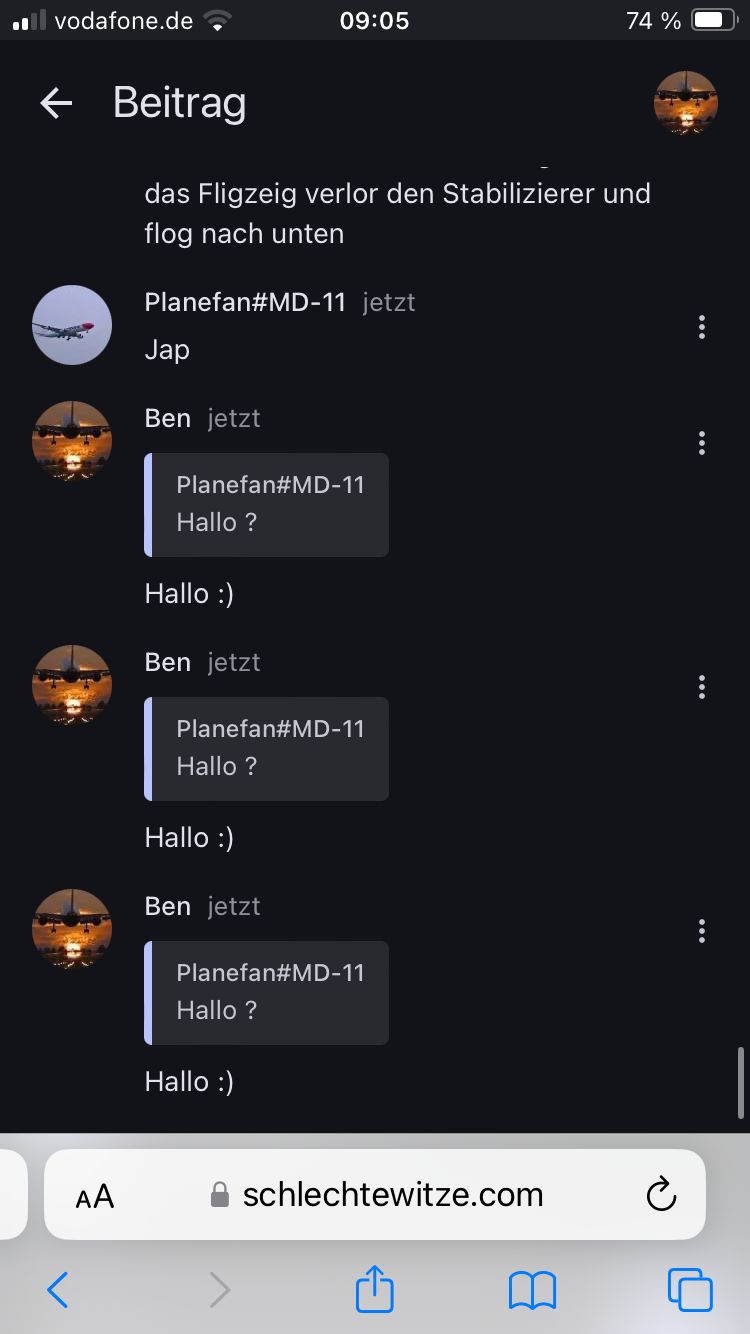This screenshot has height=1334, width=750.
Task: Open Safari bookmarks
Action: coord(532,1290)
